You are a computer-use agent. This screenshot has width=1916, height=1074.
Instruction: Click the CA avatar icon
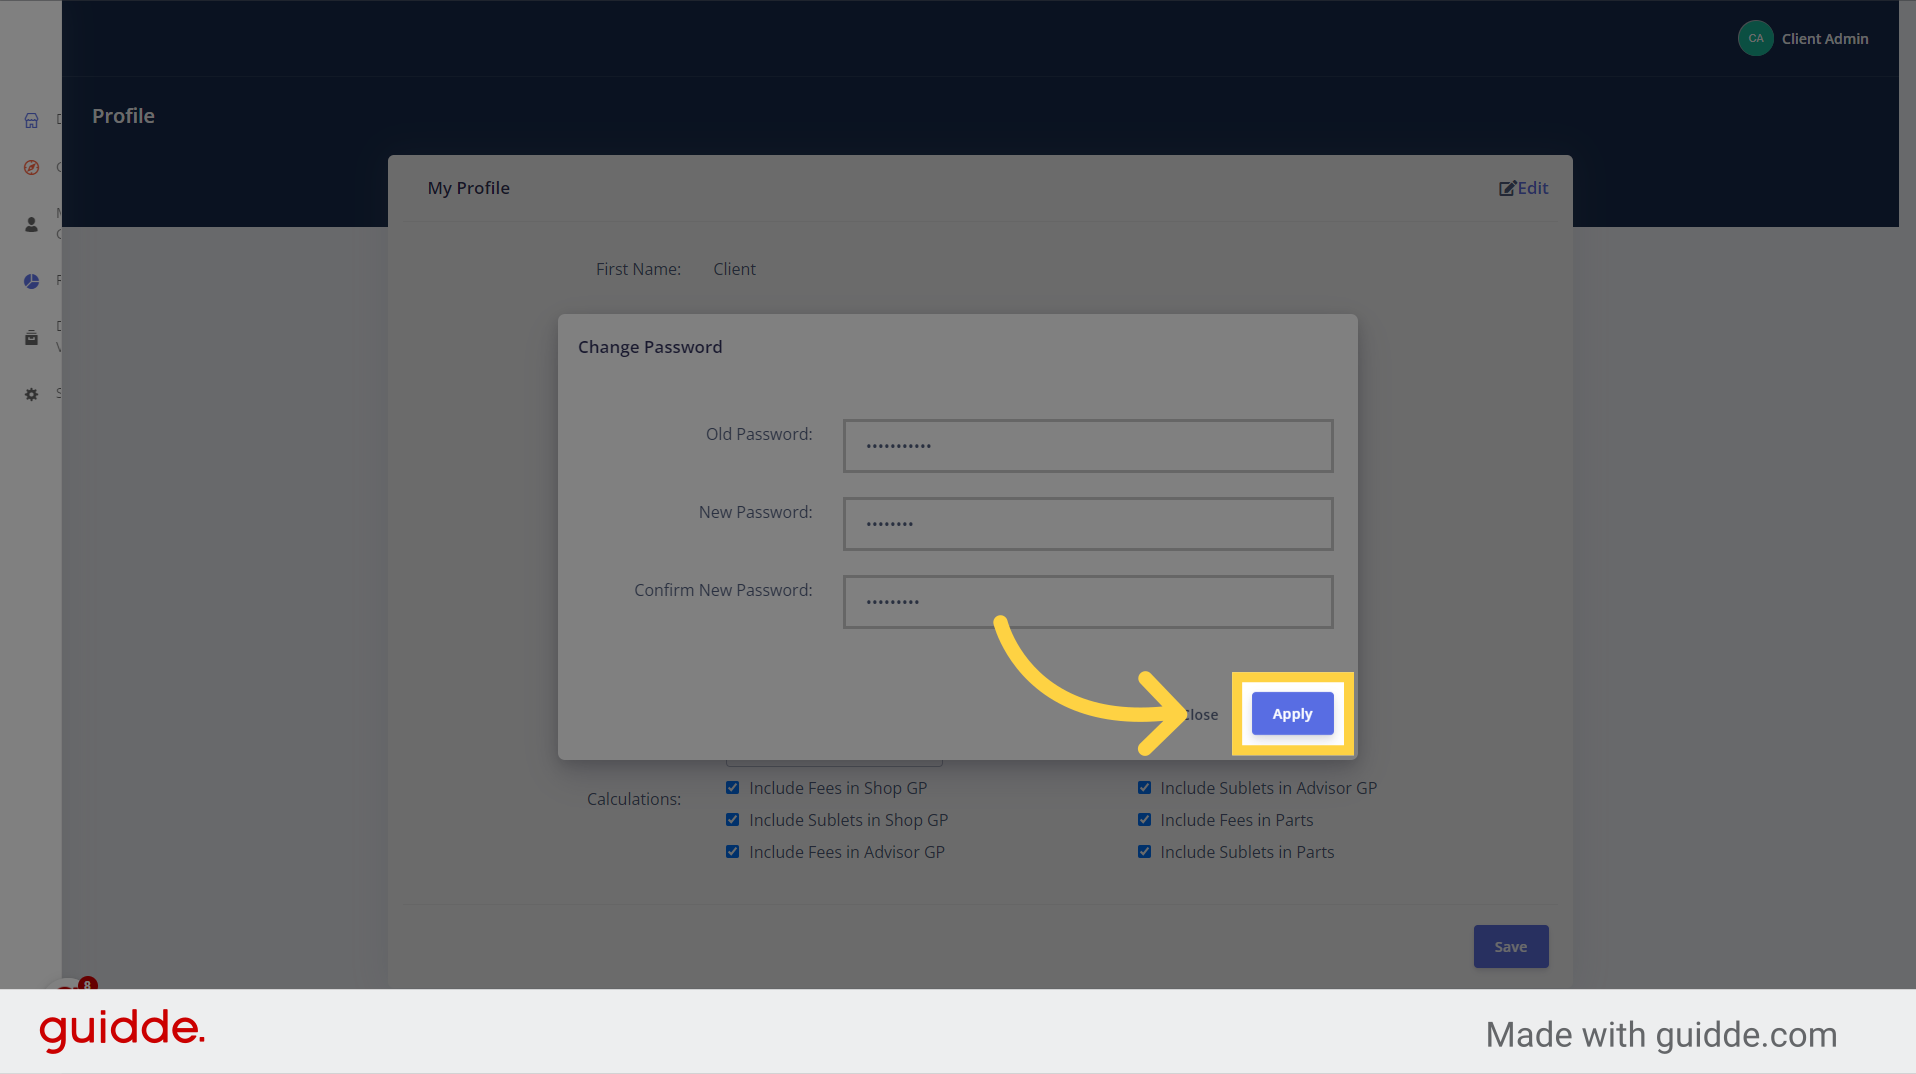[x=1755, y=38]
